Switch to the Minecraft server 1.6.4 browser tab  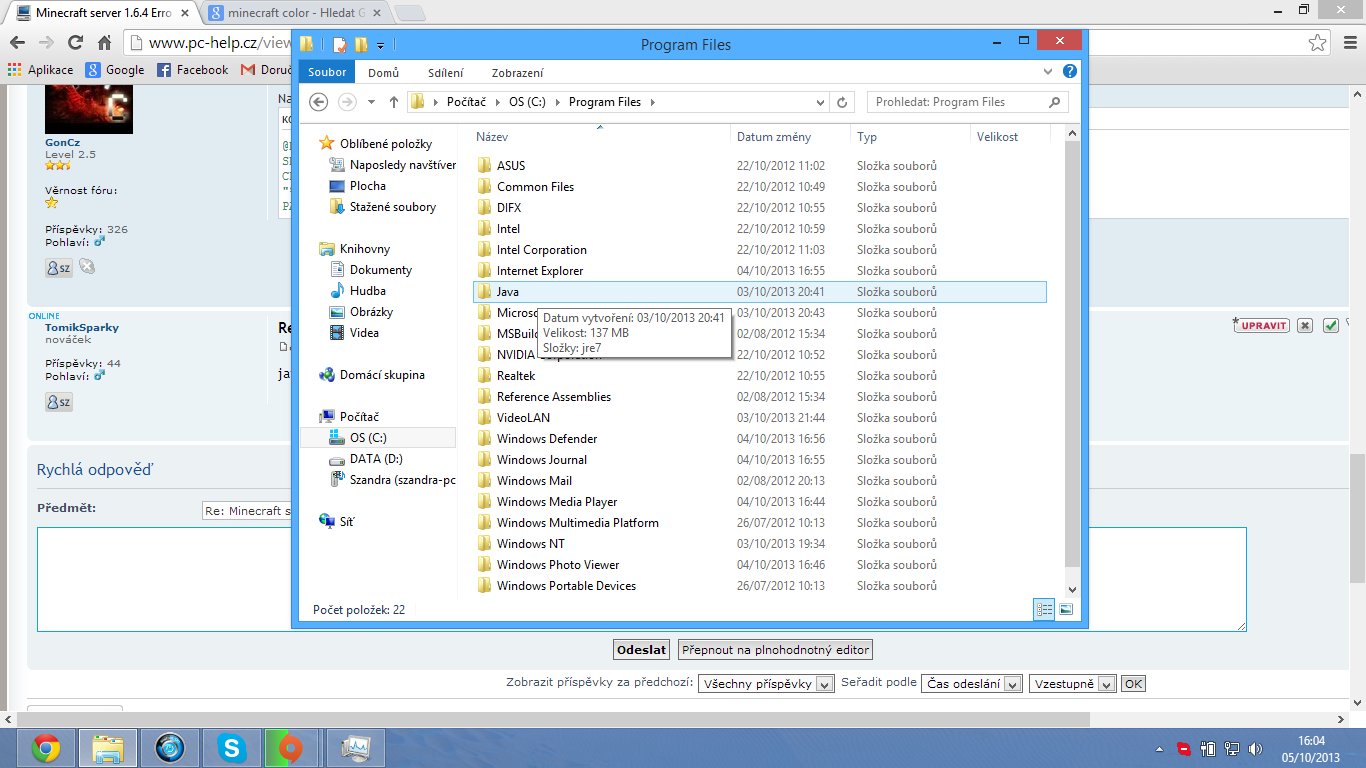coord(103,13)
